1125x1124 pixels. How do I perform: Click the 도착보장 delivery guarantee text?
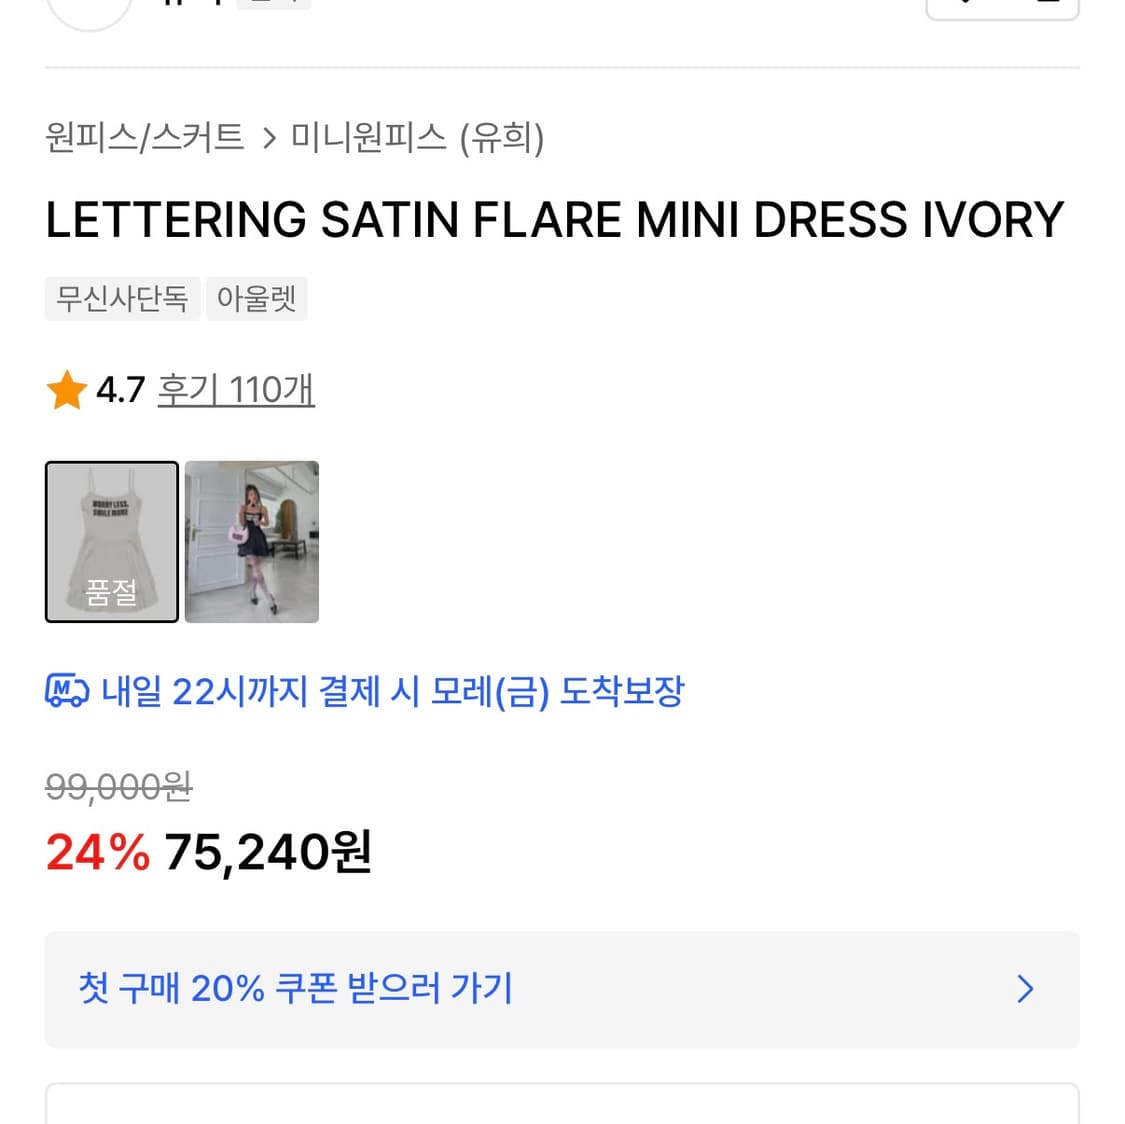click(621, 691)
